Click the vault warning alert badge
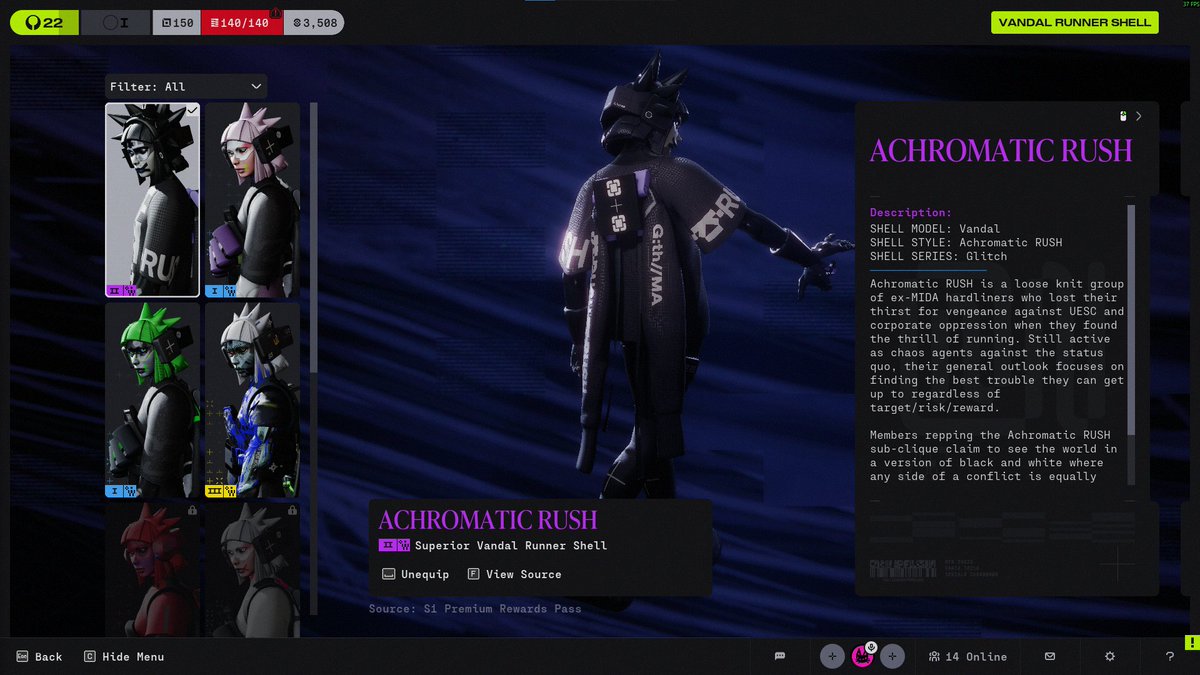1200x675 pixels. coord(276,11)
